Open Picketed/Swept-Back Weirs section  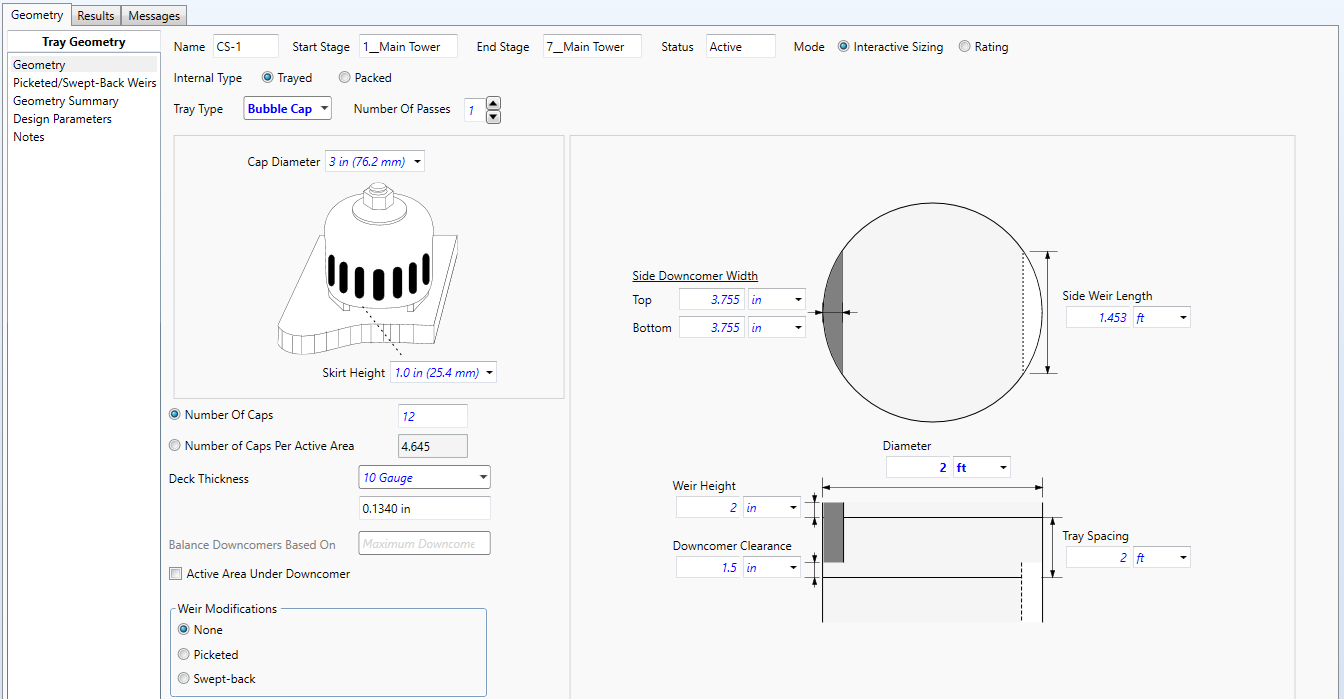click(x=84, y=83)
